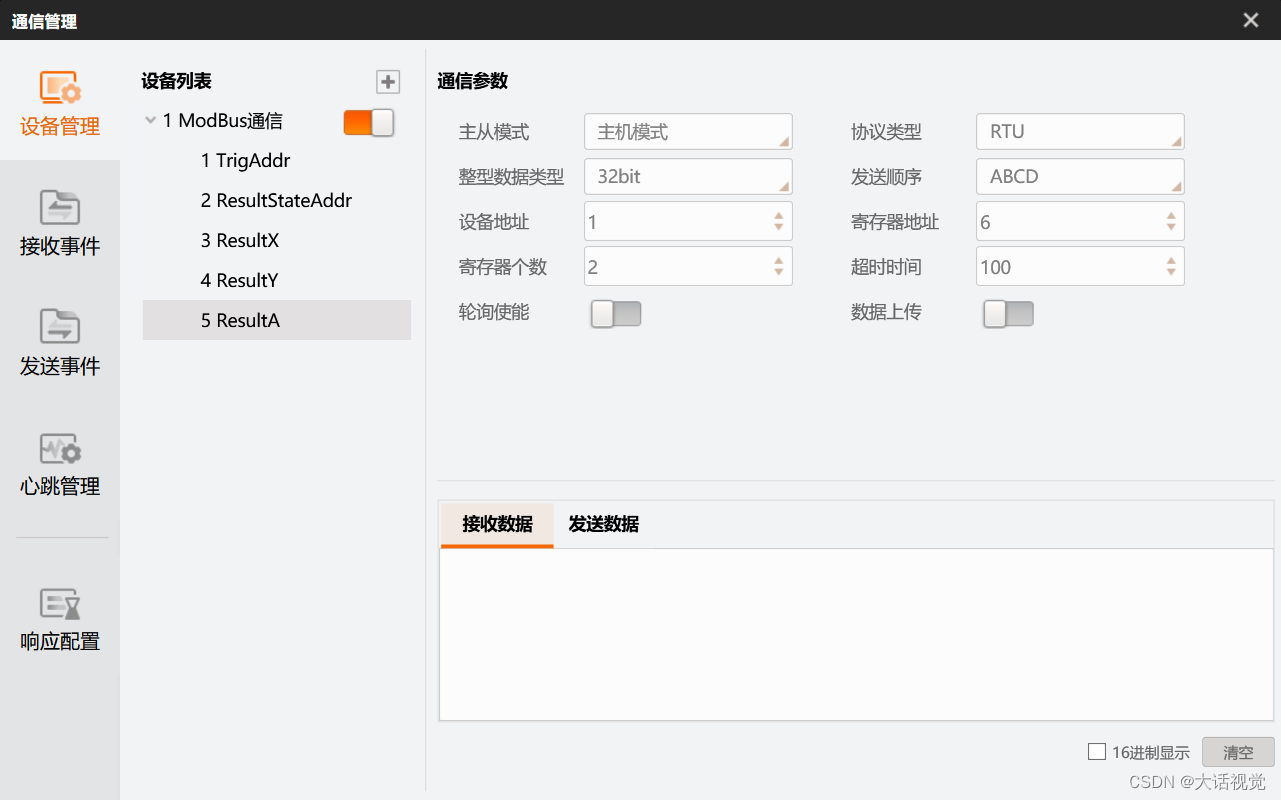The width and height of the screenshot is (1281, 800).
Task: Collapse the 1 ModBus通信 tree node
Action: 150,121
